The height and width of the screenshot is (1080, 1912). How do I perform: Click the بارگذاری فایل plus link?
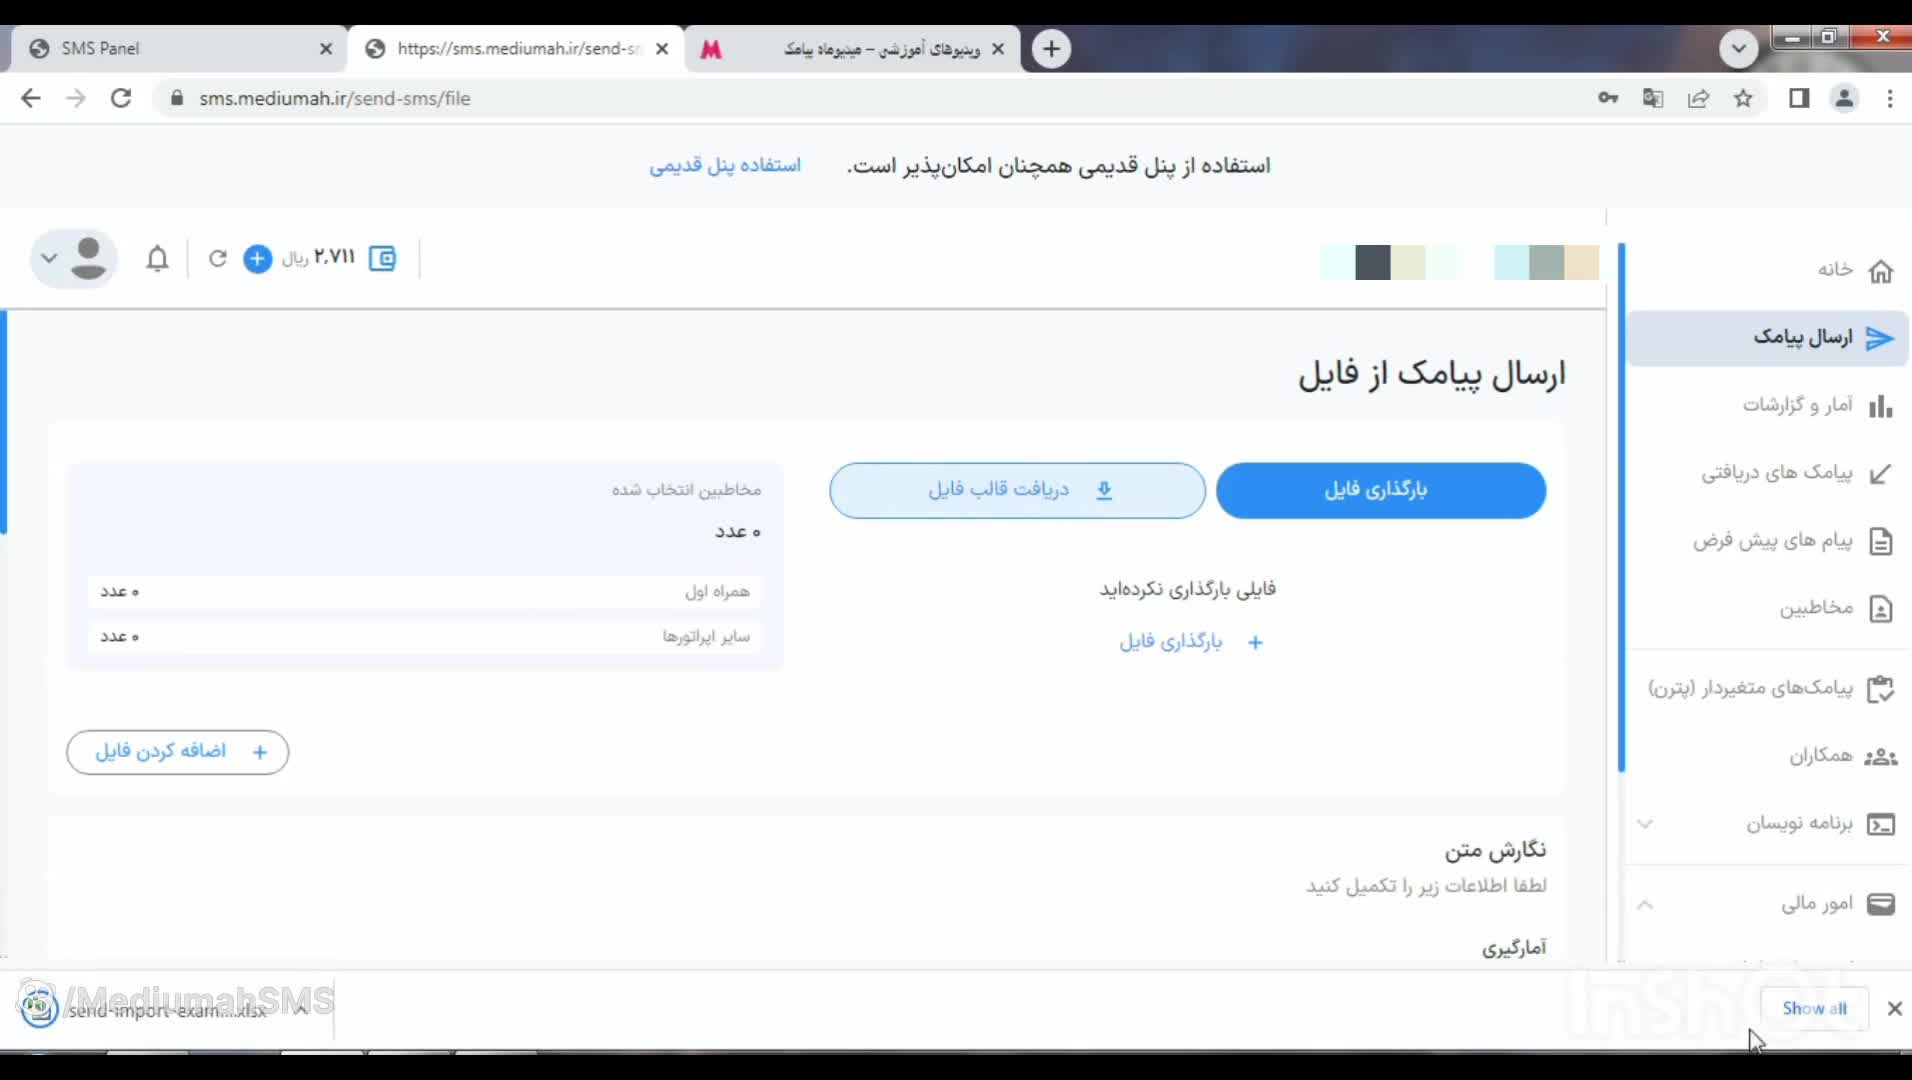click(1190, 642)
